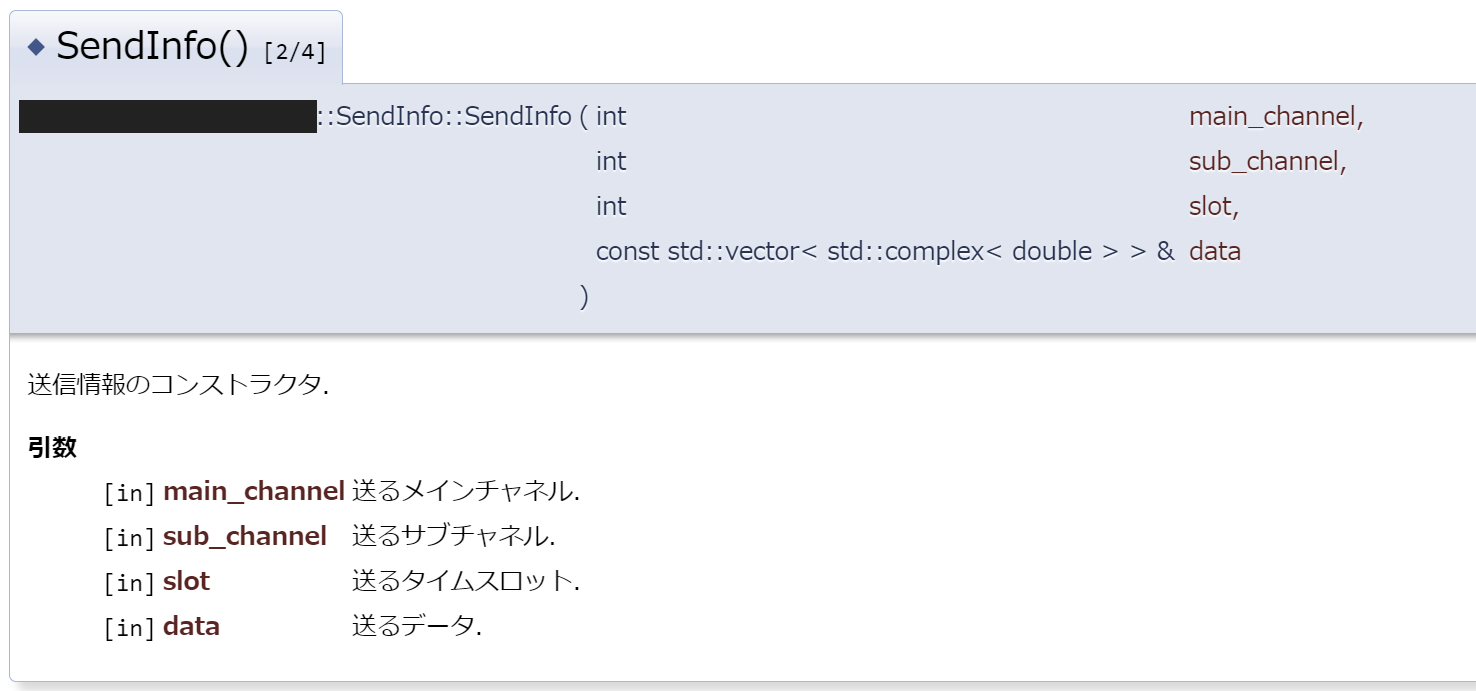Click the [in] tag beside data
Image resolution: width=1476 pixels, height=691 pixels.
click(x=130, y=627)
